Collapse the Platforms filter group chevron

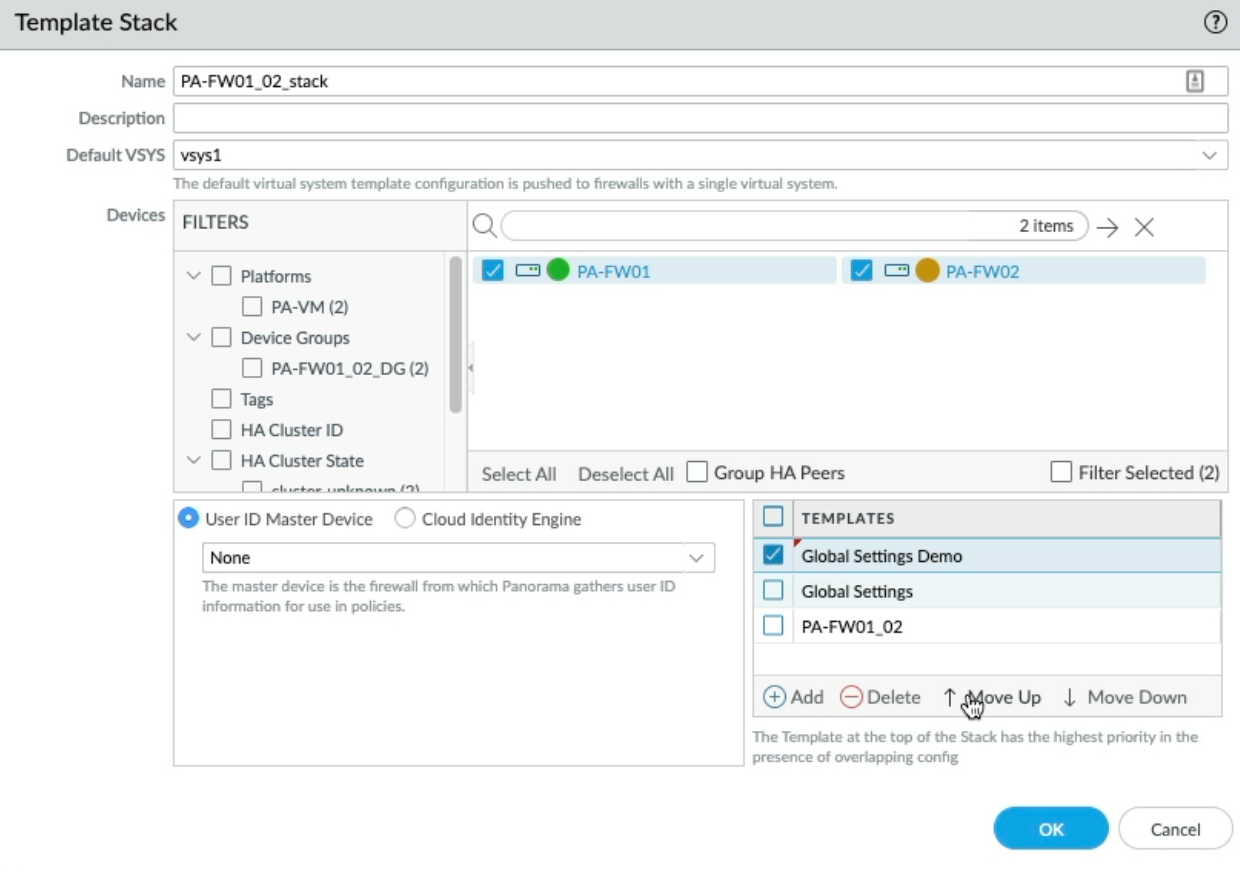[193, 276]
